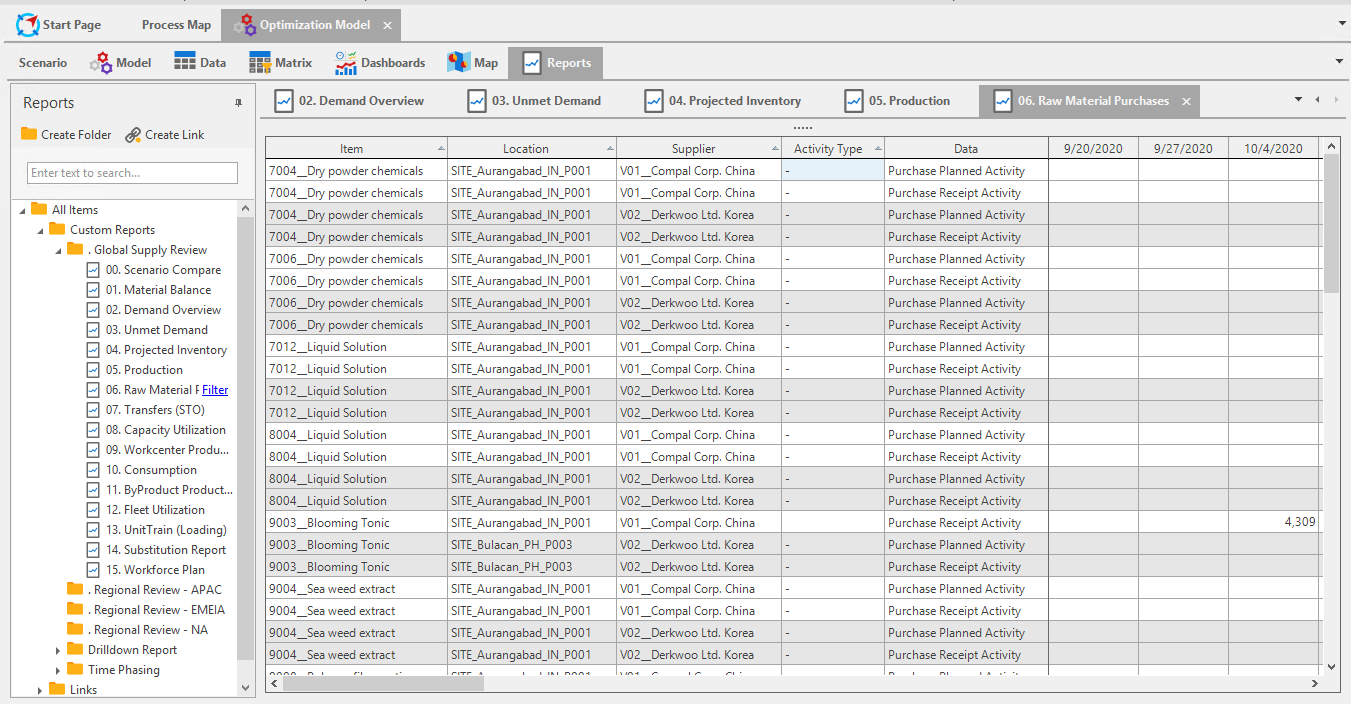This screenshot has height=704, width=1351.
Task: Click Create Folder button
Action: pyautogui.click(x=66, y=135)
